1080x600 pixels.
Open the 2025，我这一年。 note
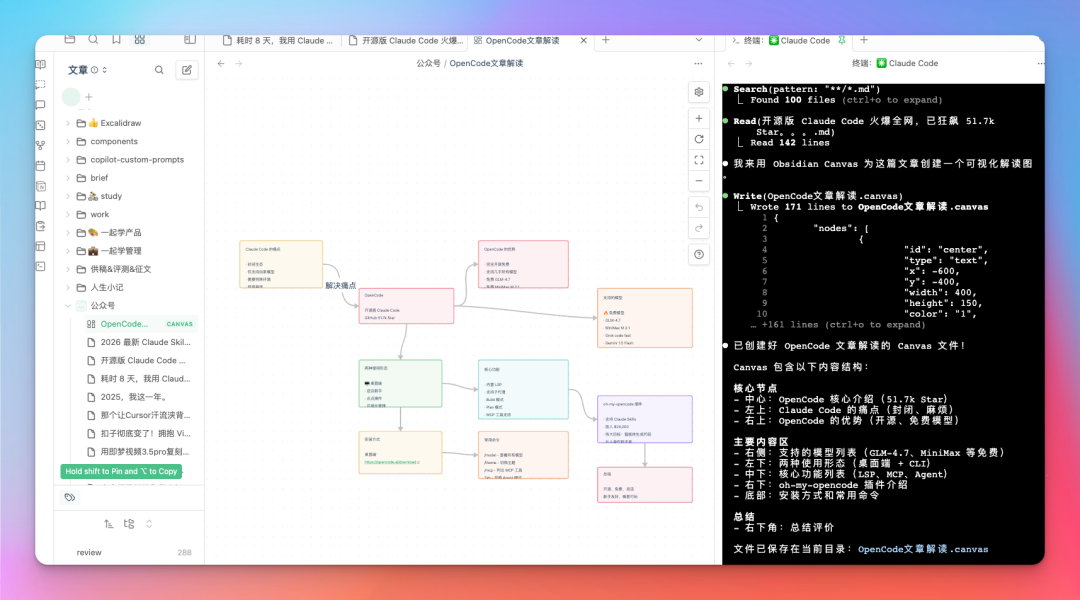click(133, 397)
